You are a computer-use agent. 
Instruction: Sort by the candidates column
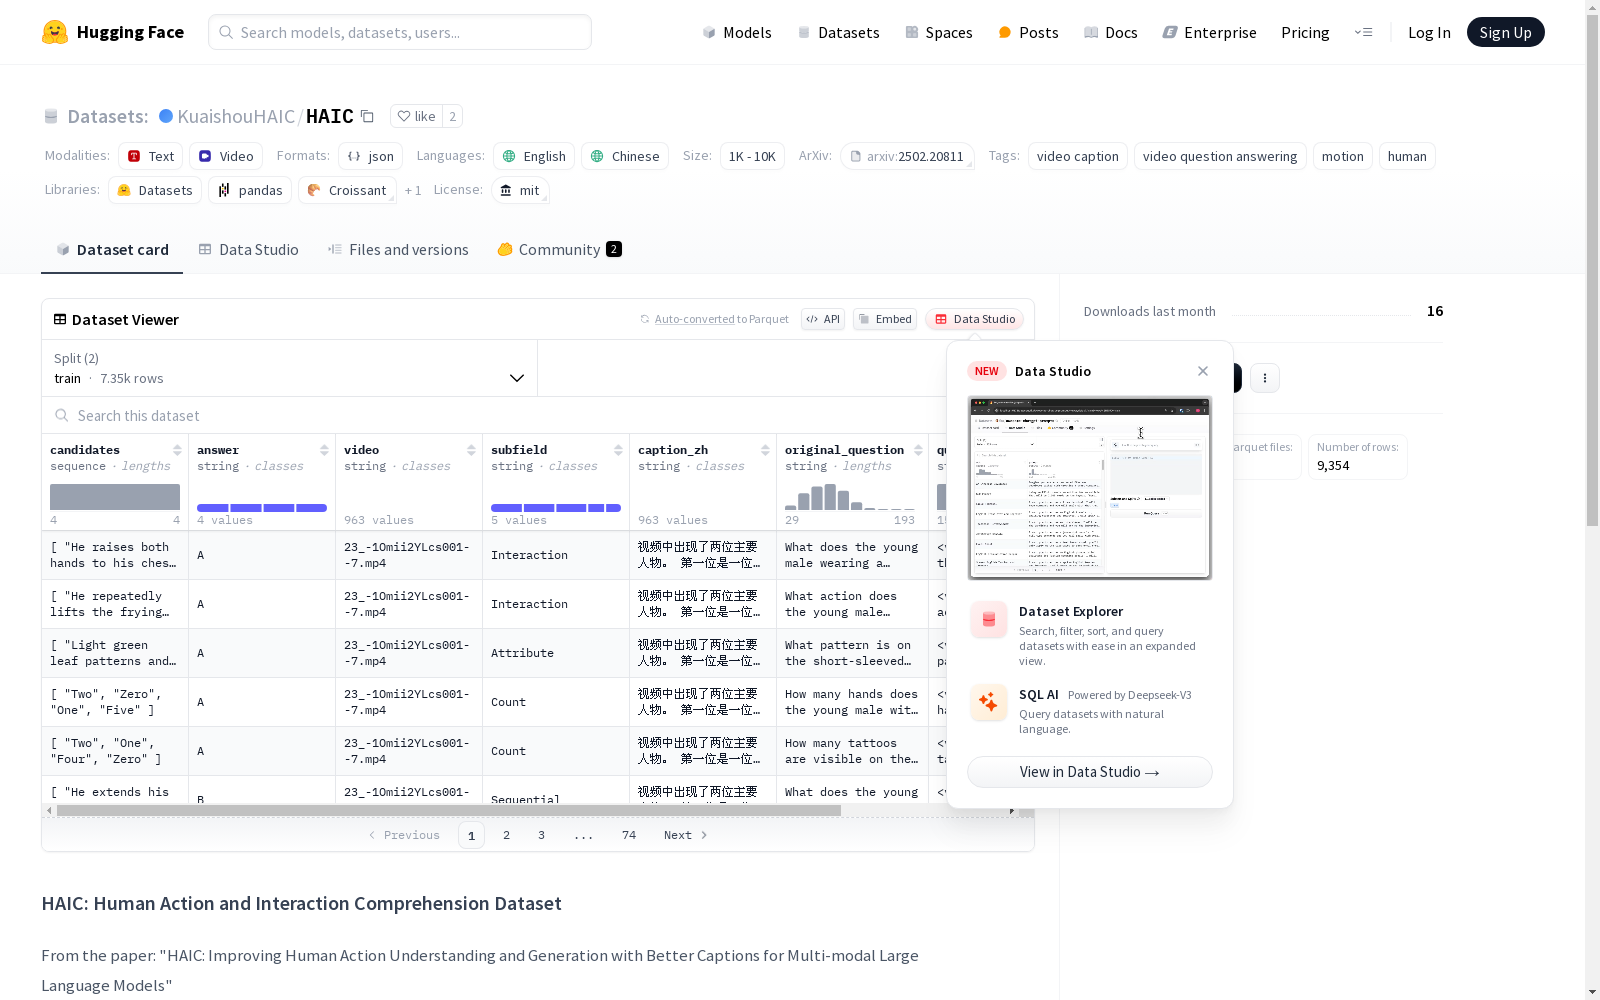pos(177,450)
